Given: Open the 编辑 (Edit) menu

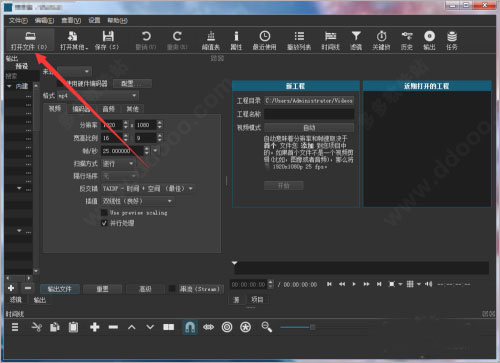Looking at the screenshot, I should pos(44,21).
